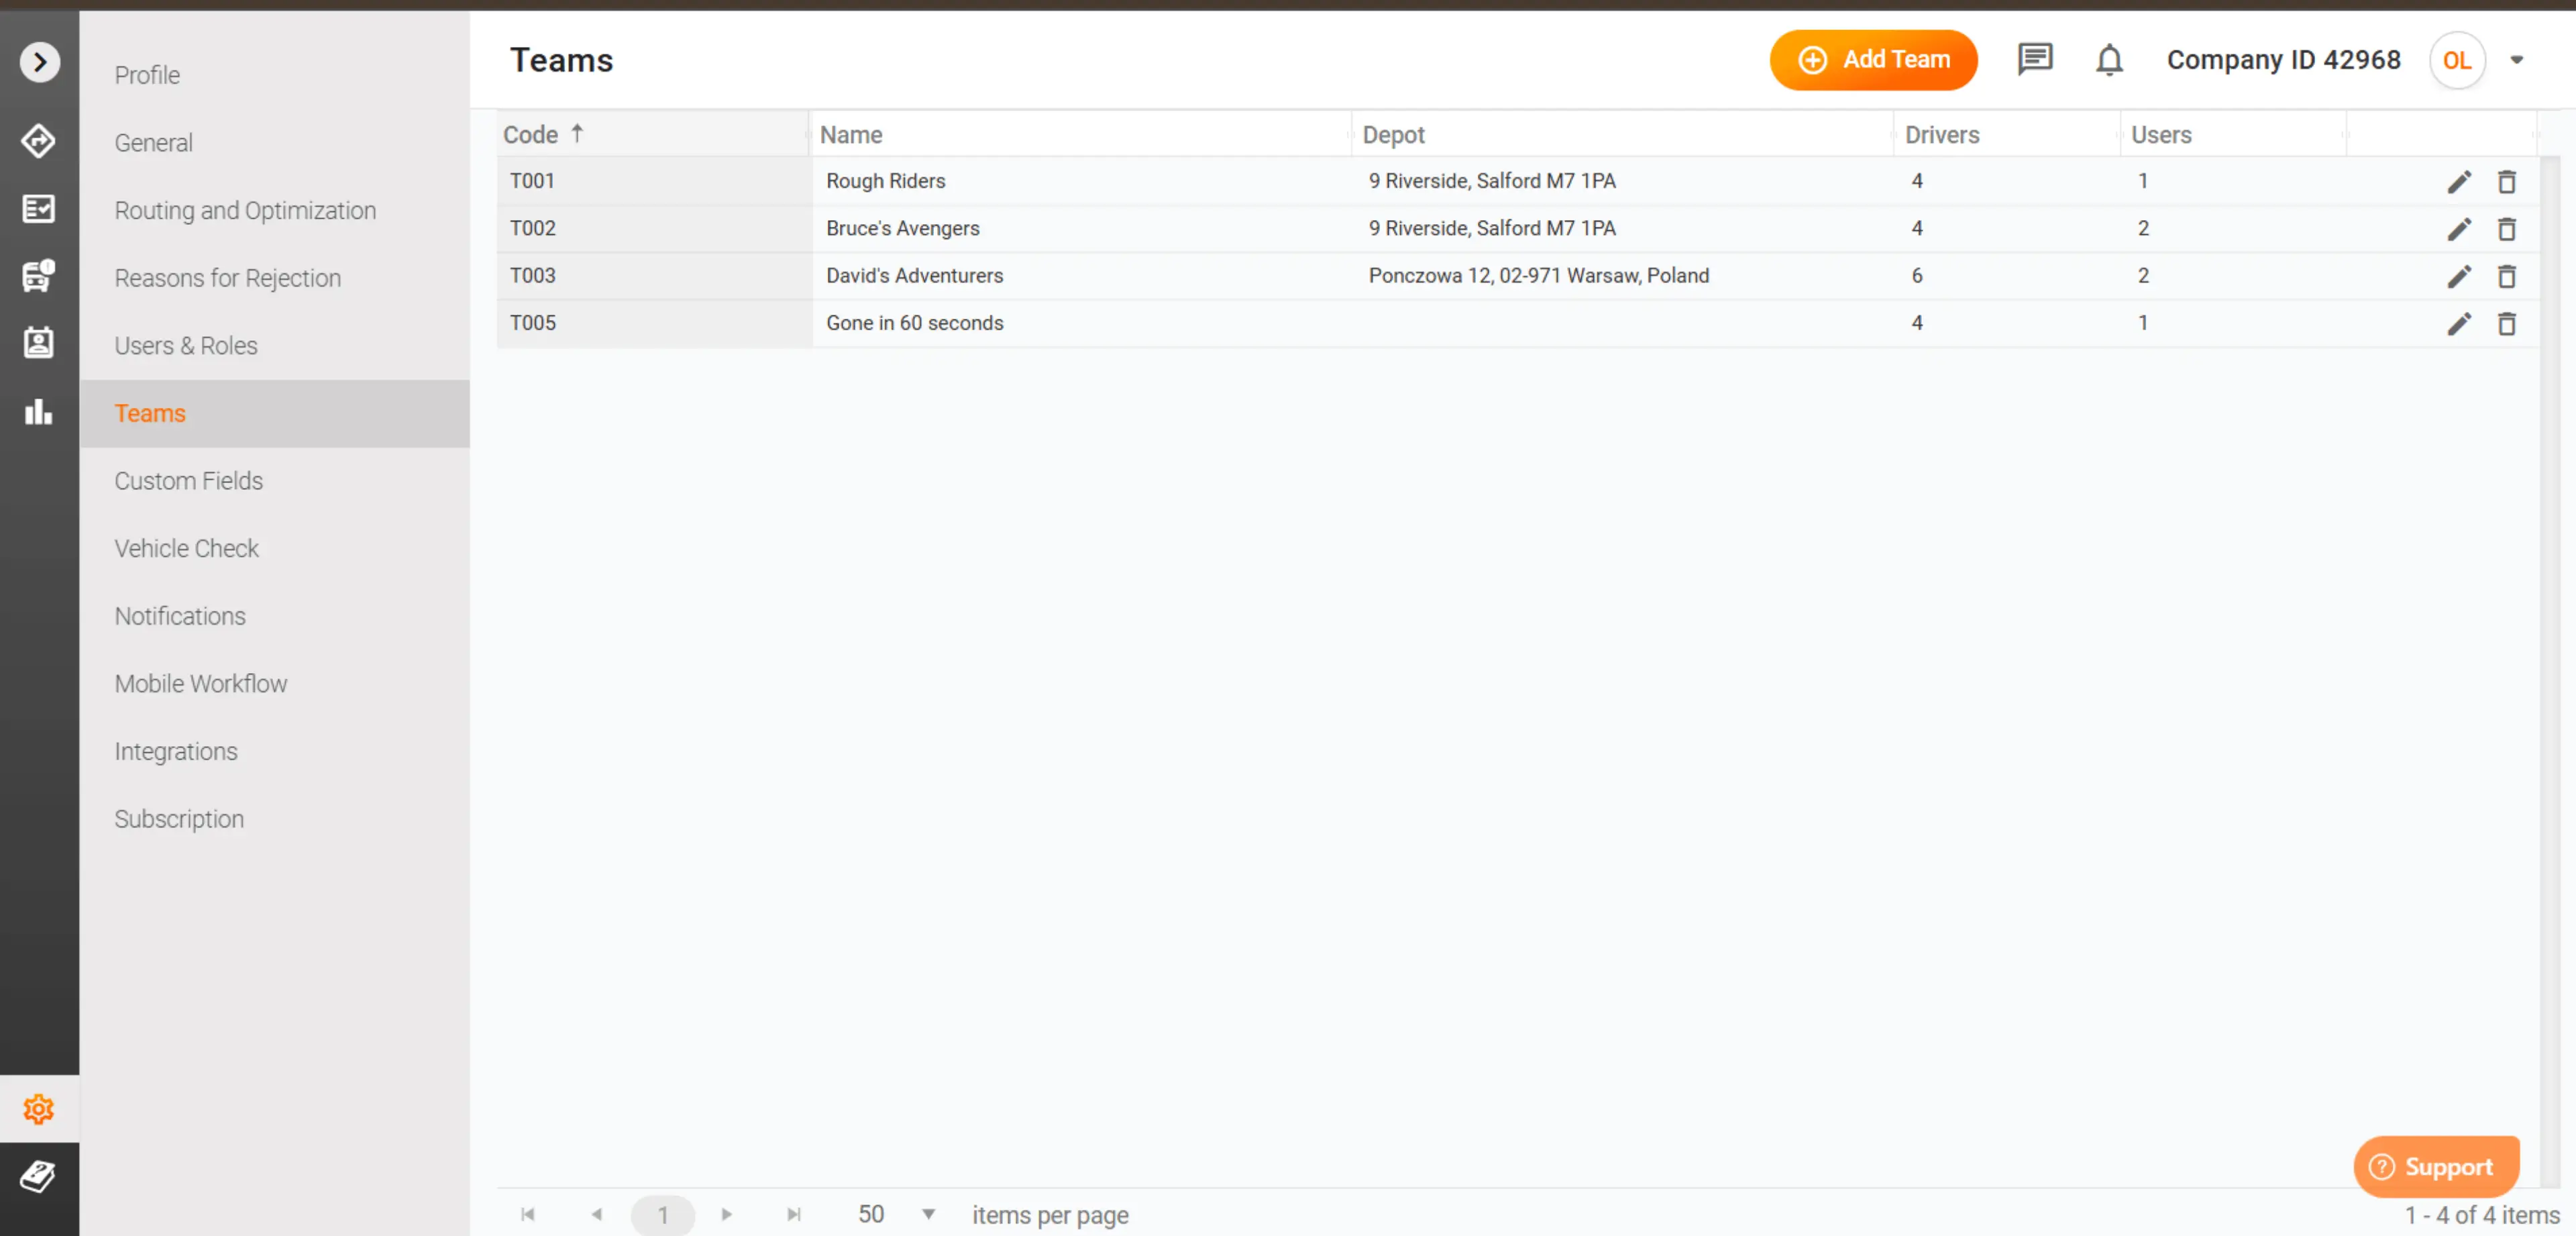Delete Bruce's Avengers using trash icon
The width and height of the screenshot is (2576, 1236).
click(x=2507, y=229)
